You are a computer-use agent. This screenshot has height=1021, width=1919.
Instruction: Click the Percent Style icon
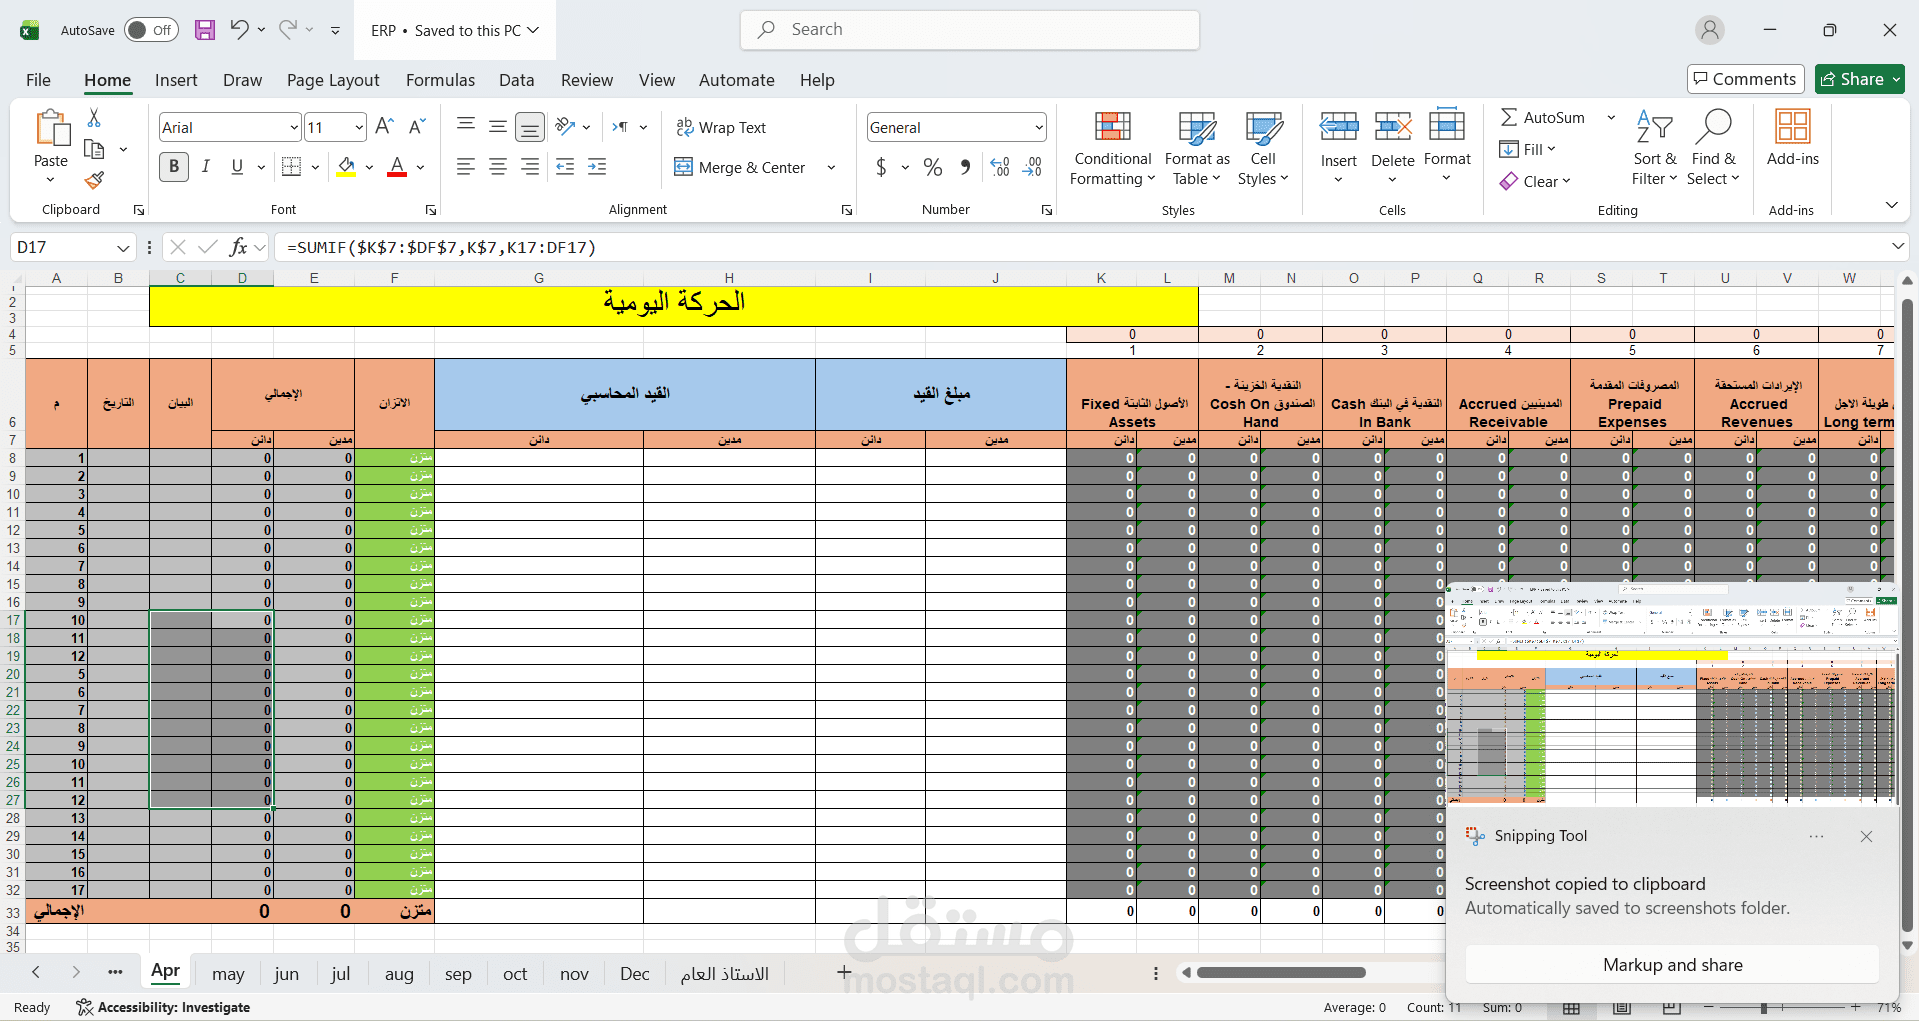click(933, 167)
